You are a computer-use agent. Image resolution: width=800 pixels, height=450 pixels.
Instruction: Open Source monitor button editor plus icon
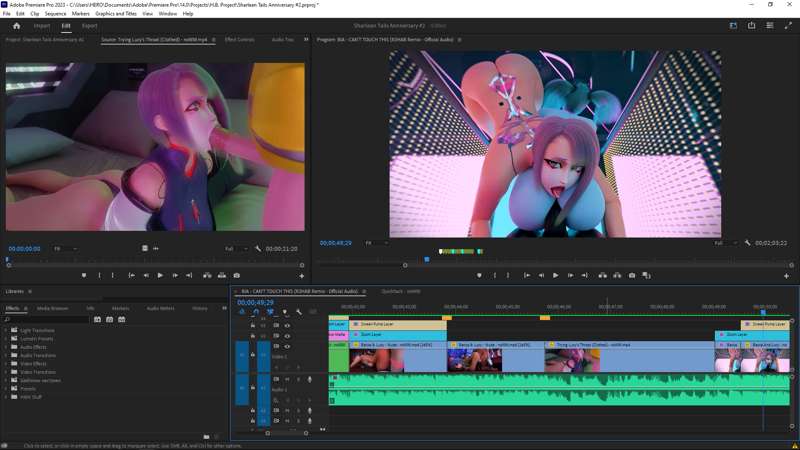(302, 276)
